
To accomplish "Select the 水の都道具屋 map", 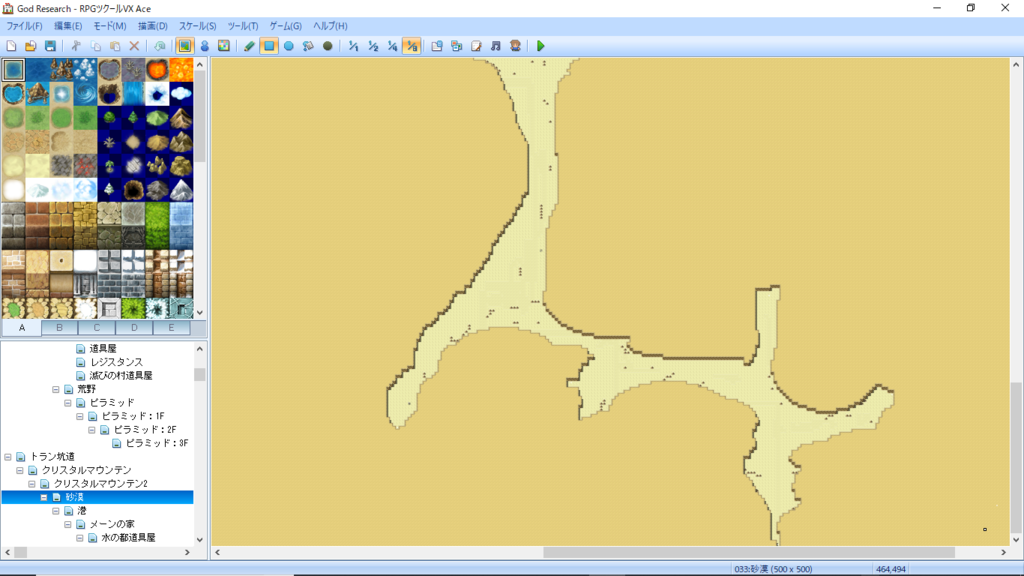I will click(x=128, y=537).
